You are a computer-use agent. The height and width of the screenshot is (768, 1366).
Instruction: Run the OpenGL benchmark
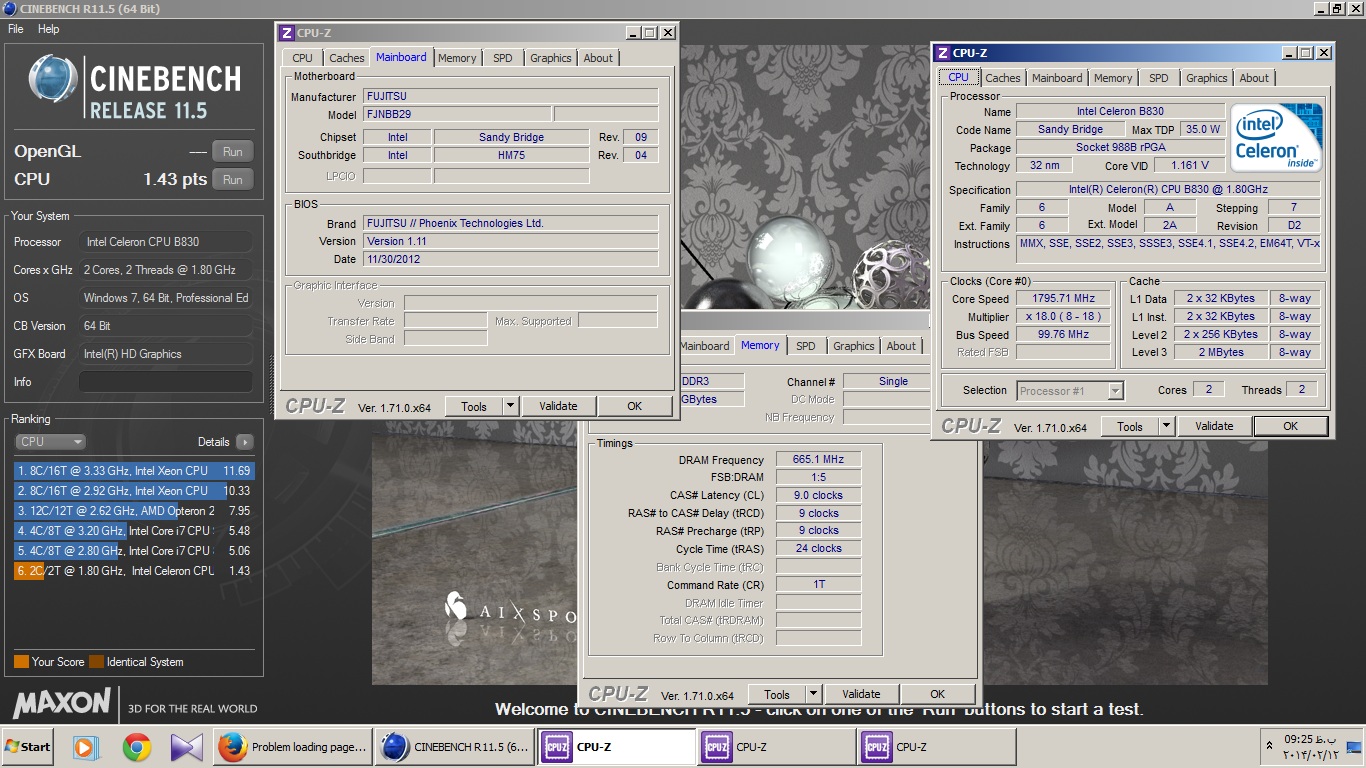click(232, 152)
